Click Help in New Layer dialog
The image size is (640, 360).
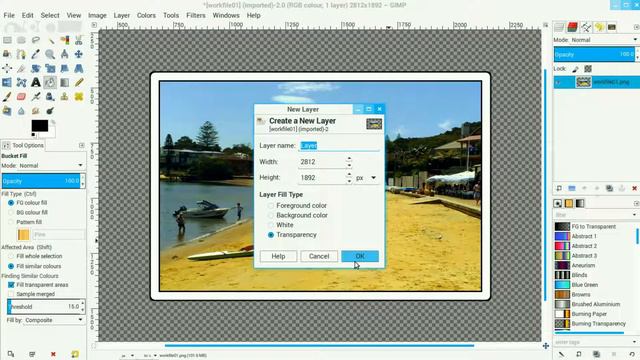[278, 256]
